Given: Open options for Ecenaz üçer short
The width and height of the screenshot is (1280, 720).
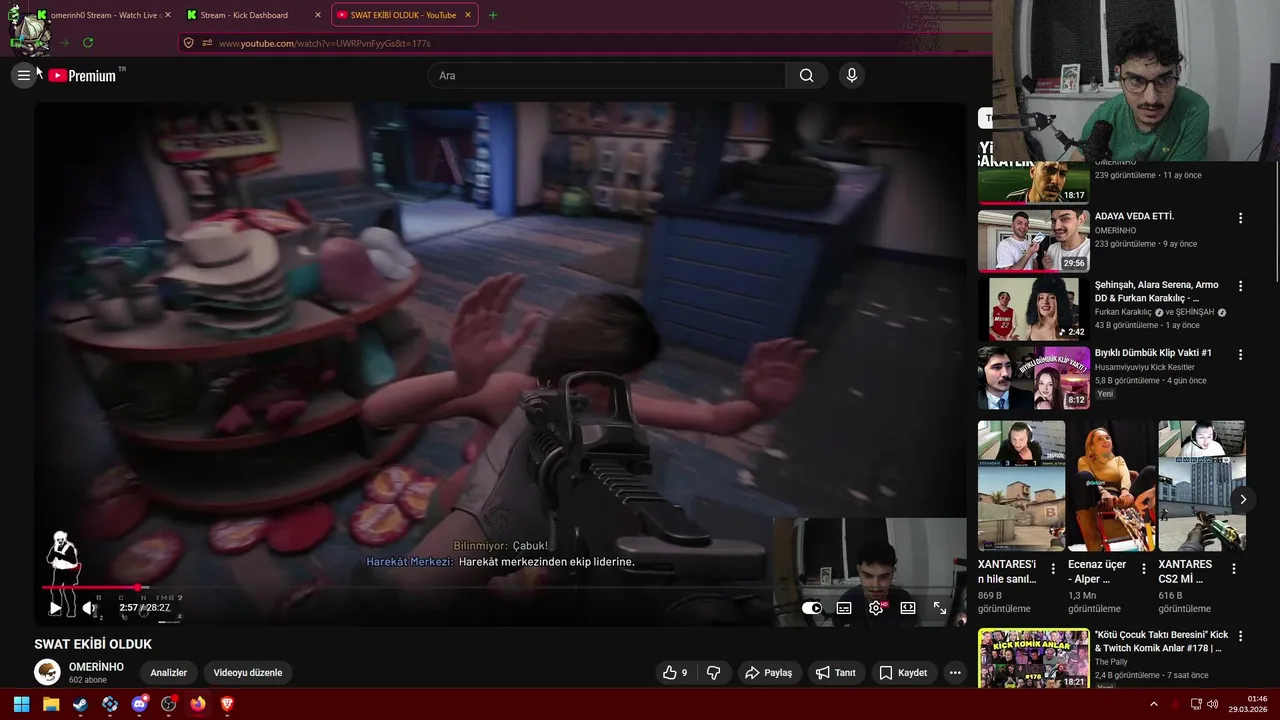Looking at the screenshot, I should 1143,568.
